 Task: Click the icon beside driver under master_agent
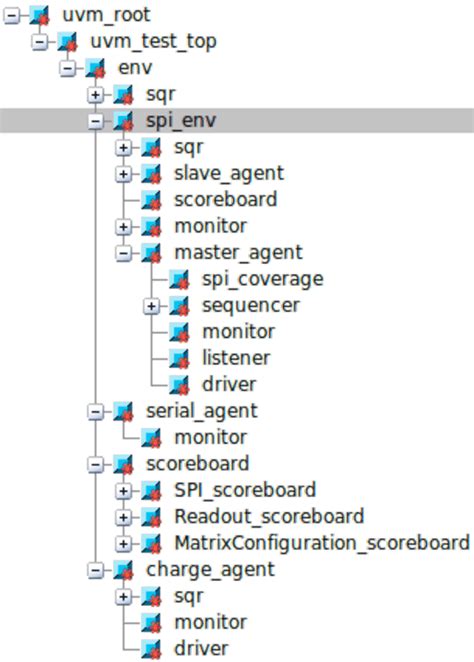point(179,385)
